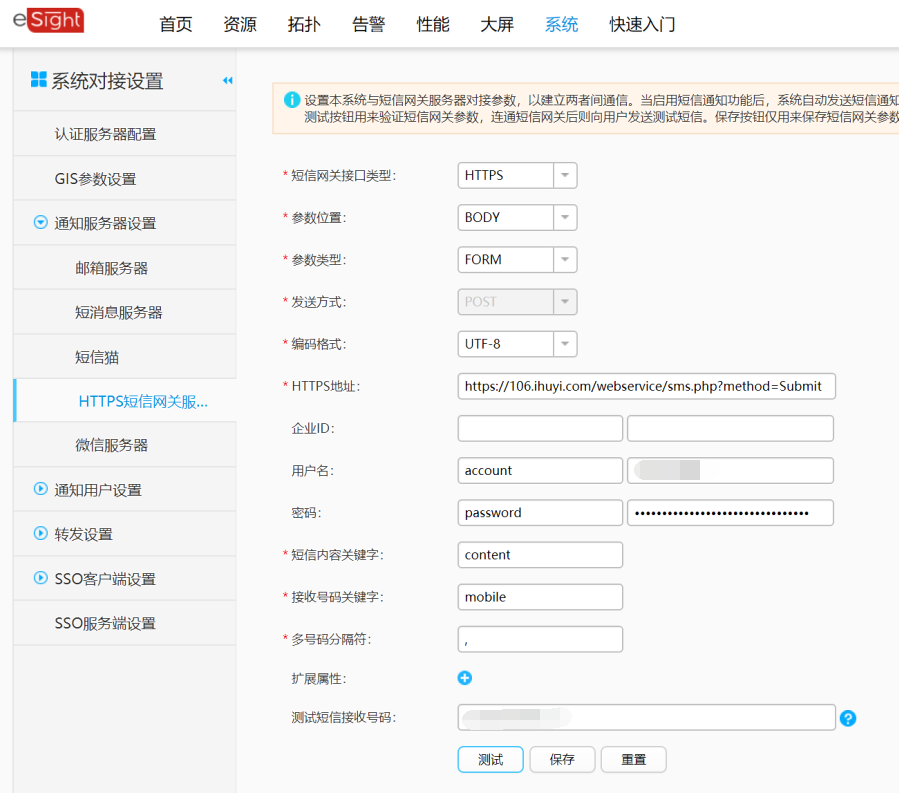Screen dimensions: 899x793
Task: Collapse the 通知服务器设置 tree node
Action: [x=40, y=223]
